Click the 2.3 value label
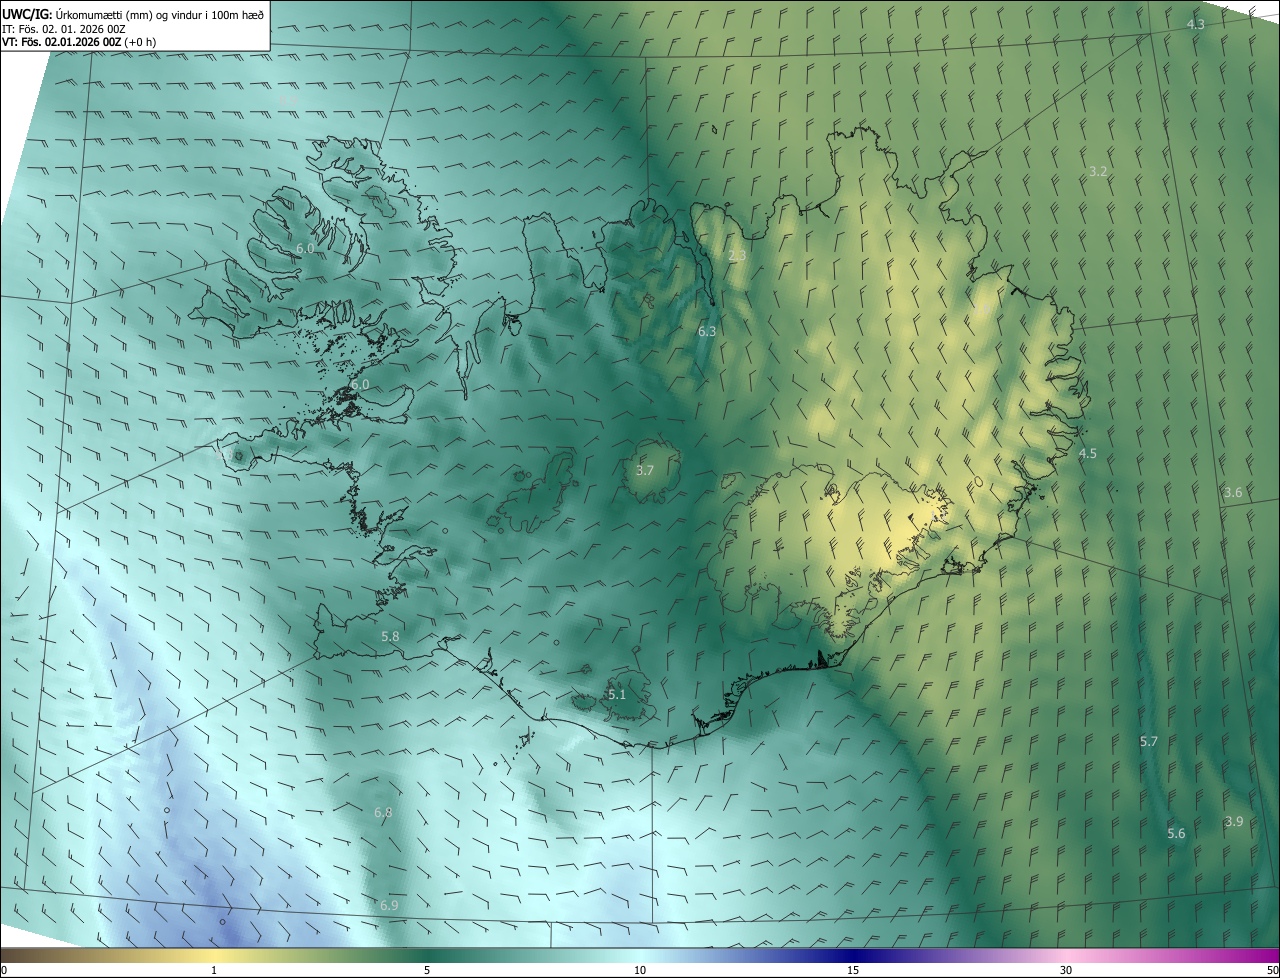This screenshot has width=1280, height=978. click(x=737, y=256)
